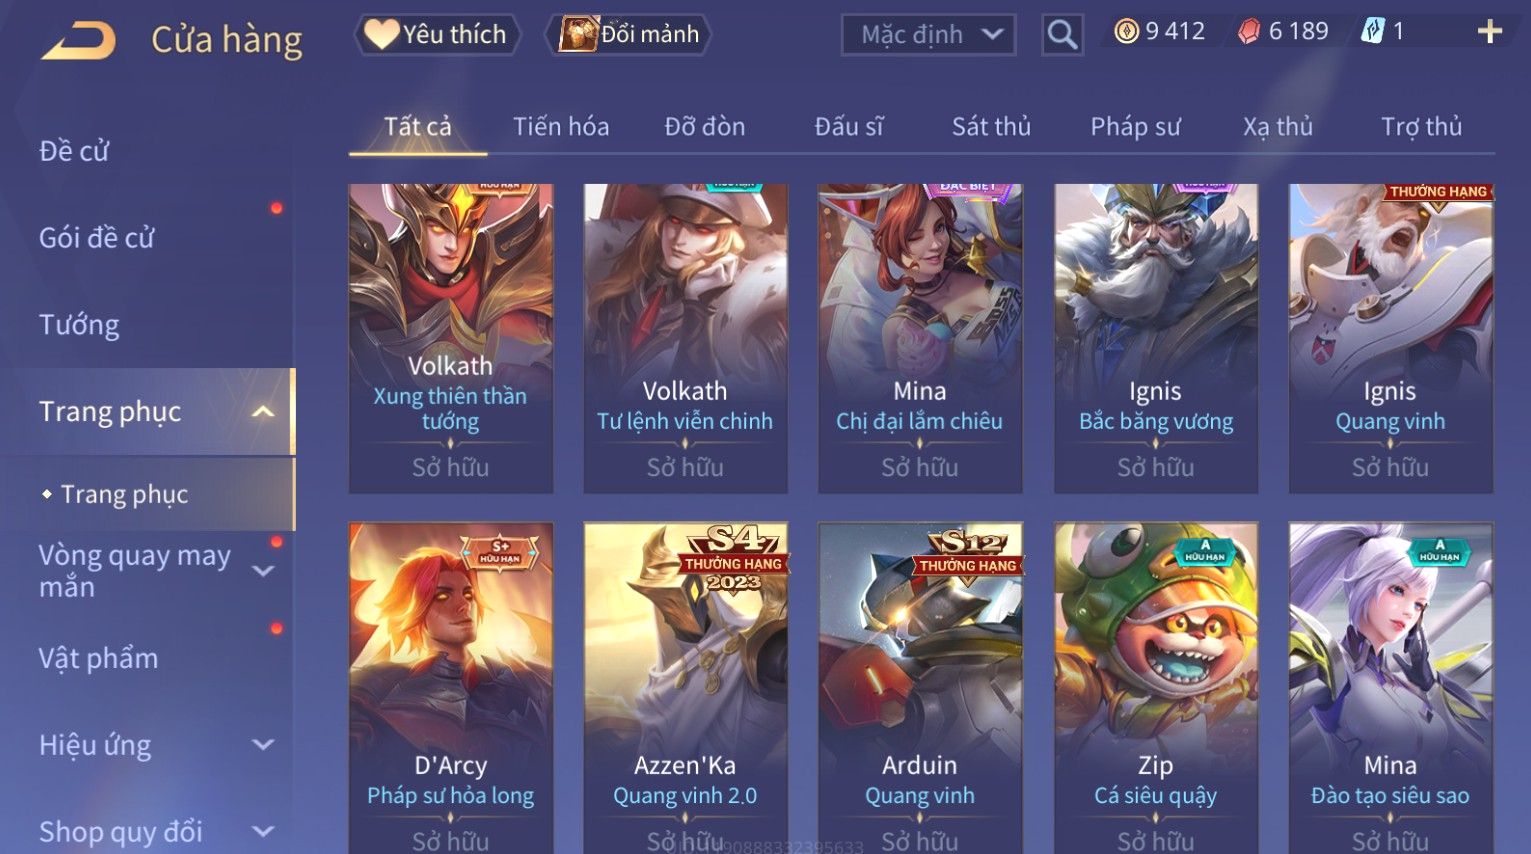Image resolution: width=1531 pixels, height=854 pixels.
Task: Open the Đổi mảnh fragment exchange
Action: tap(628, 34)
